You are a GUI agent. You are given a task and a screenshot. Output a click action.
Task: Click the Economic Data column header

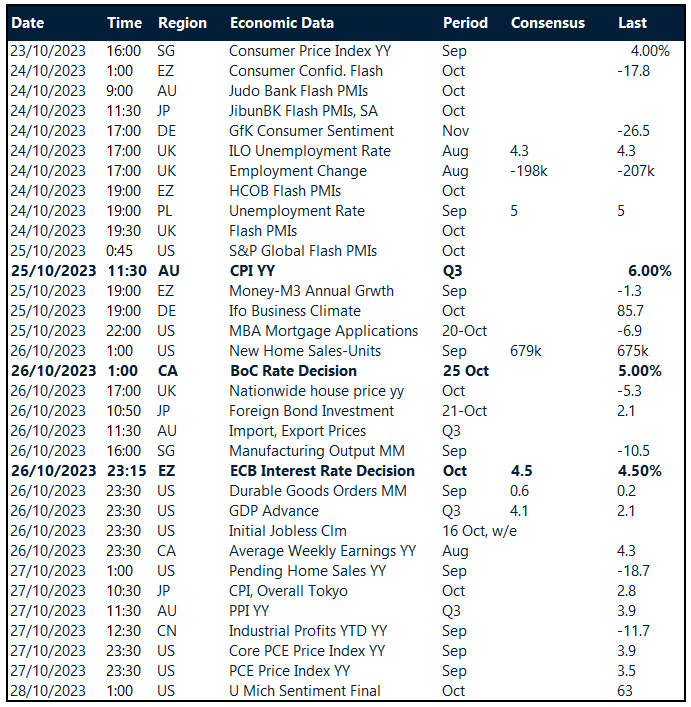click(282, 22)
